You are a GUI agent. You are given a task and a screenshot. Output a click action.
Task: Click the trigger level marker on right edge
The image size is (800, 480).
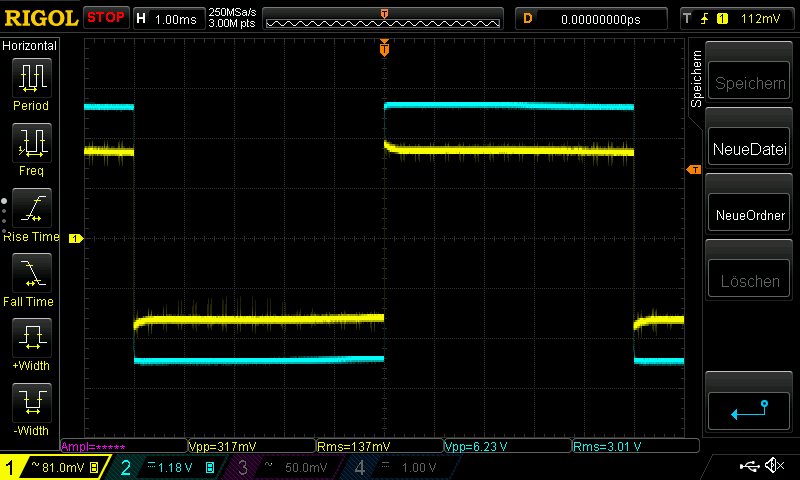pos(694,170)
